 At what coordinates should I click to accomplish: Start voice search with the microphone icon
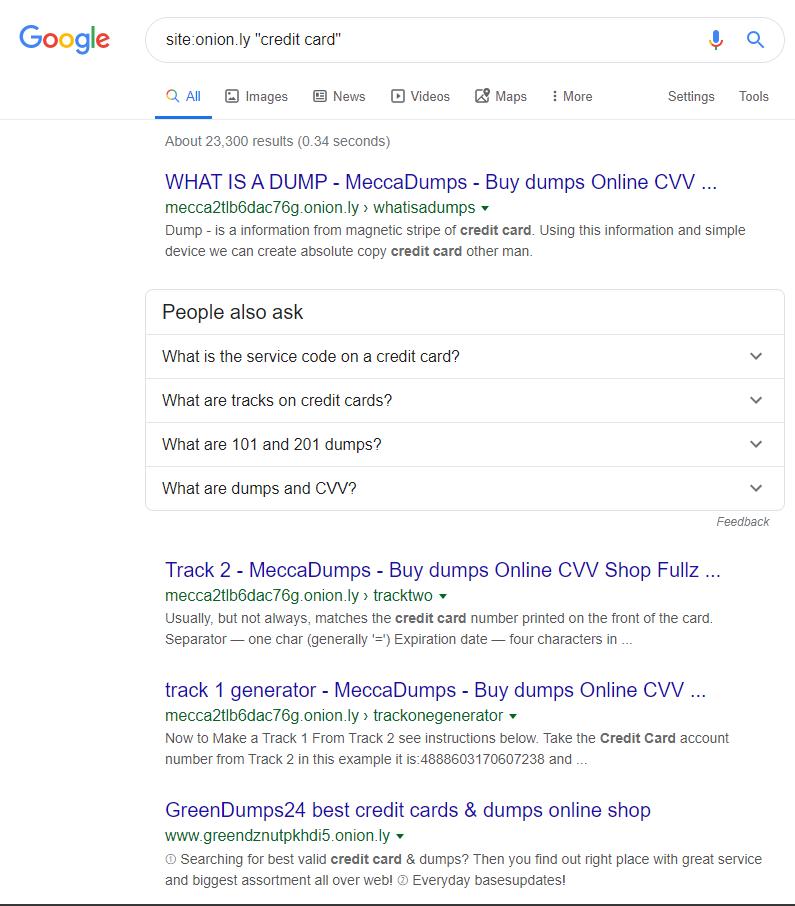point(715,39)
